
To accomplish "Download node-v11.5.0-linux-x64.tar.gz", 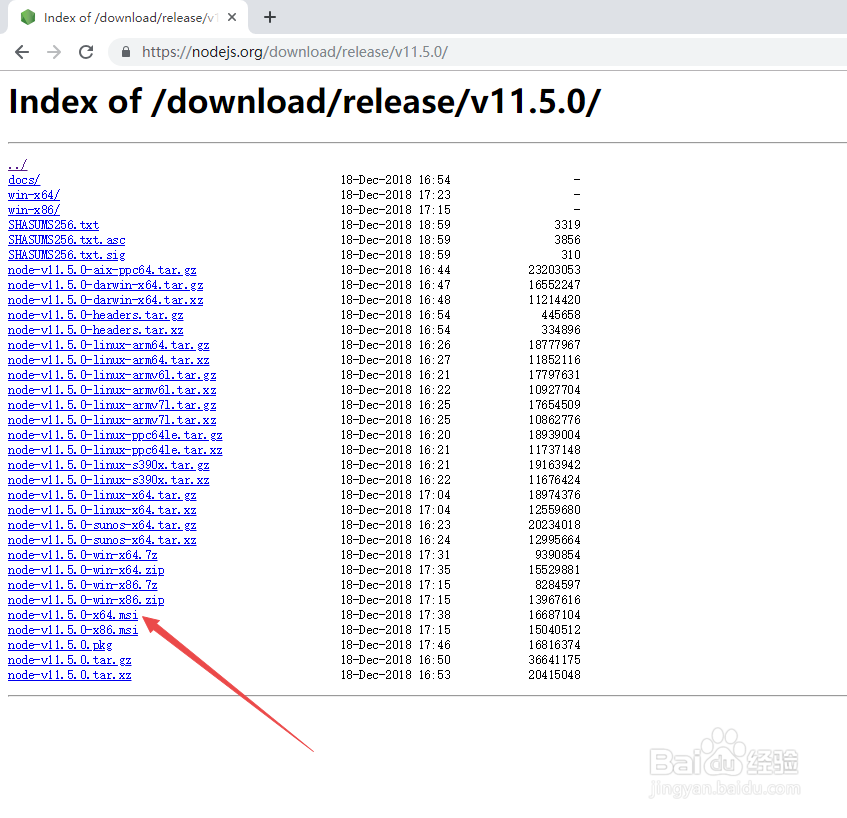I will pyautogui.click(x=102, y=495).
